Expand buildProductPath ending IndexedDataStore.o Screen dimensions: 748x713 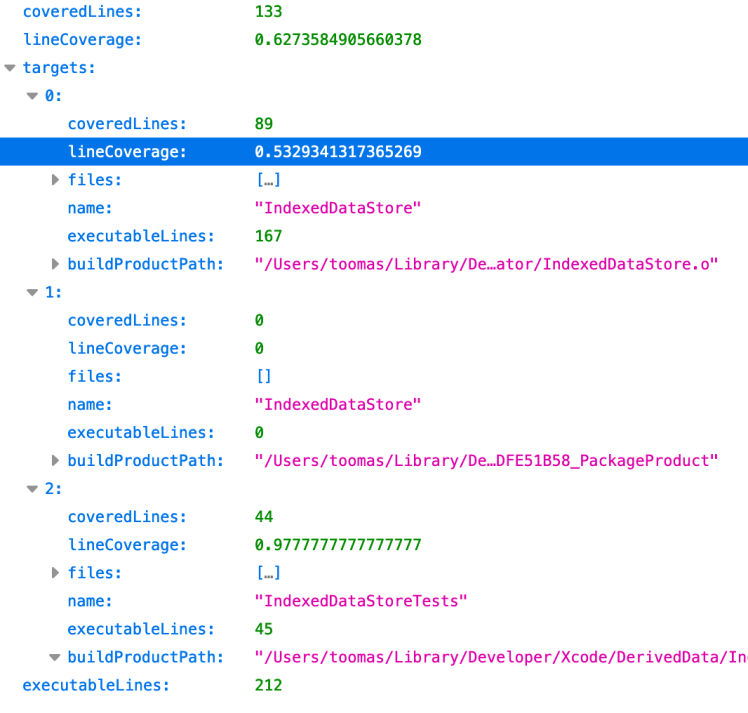click(x=55, y=264)
